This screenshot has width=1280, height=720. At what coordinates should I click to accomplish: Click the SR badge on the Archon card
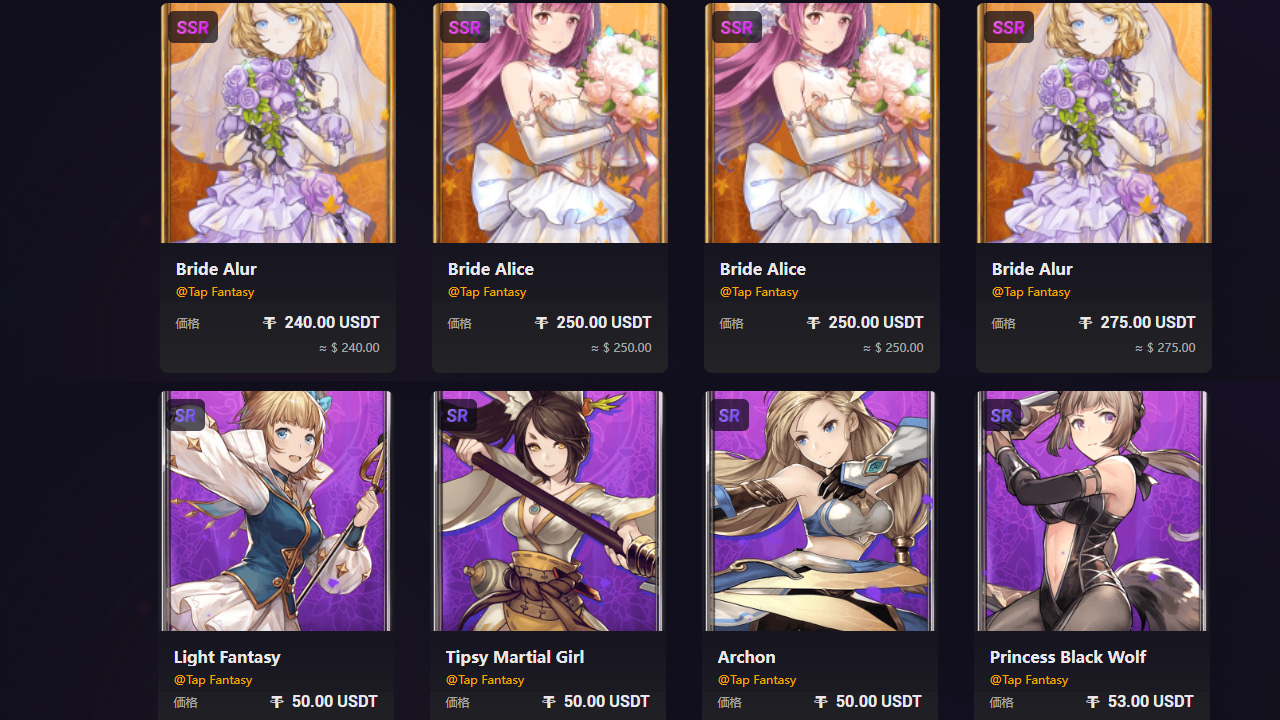click(x=728, y=415)
